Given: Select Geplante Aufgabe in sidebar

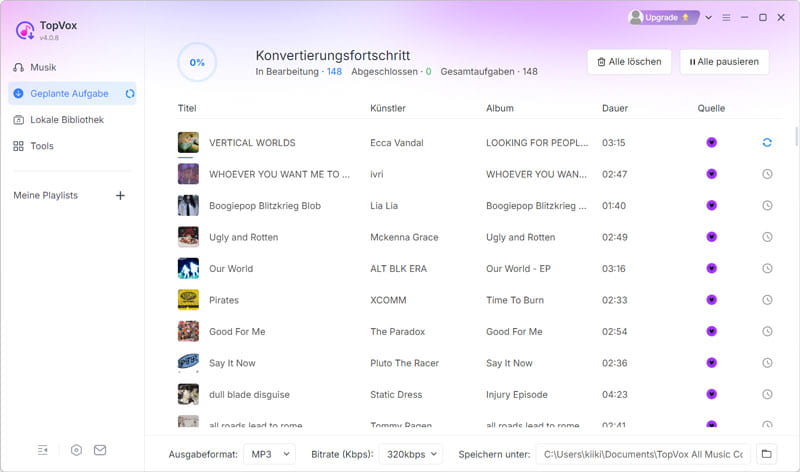Looking at the screenshot, I should (72, 93).
